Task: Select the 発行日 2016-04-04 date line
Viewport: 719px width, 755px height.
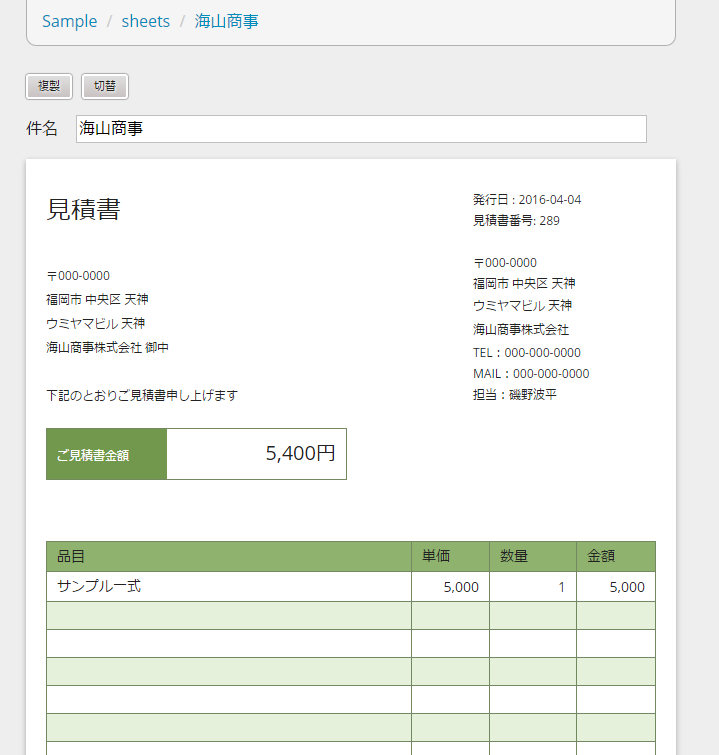Action: pyautogui.click(x=527, y=200)
